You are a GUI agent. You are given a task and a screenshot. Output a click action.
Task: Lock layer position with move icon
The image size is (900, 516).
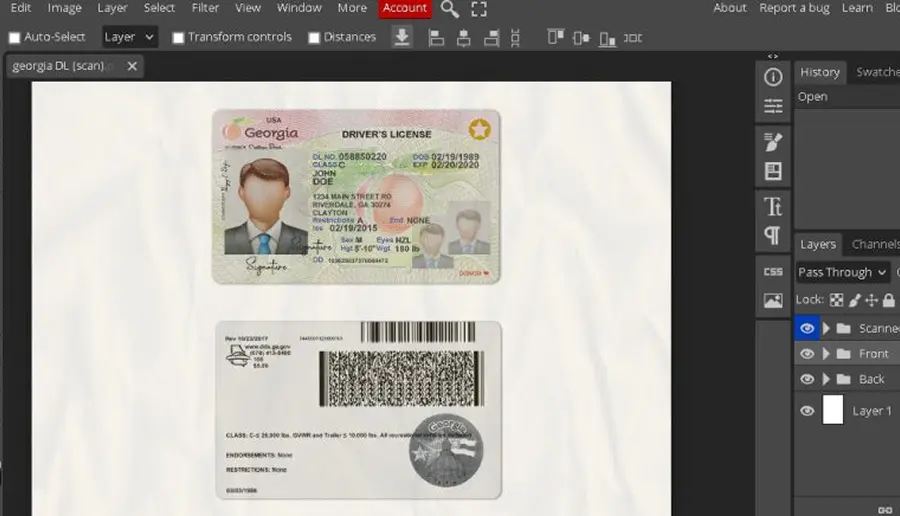871,300
